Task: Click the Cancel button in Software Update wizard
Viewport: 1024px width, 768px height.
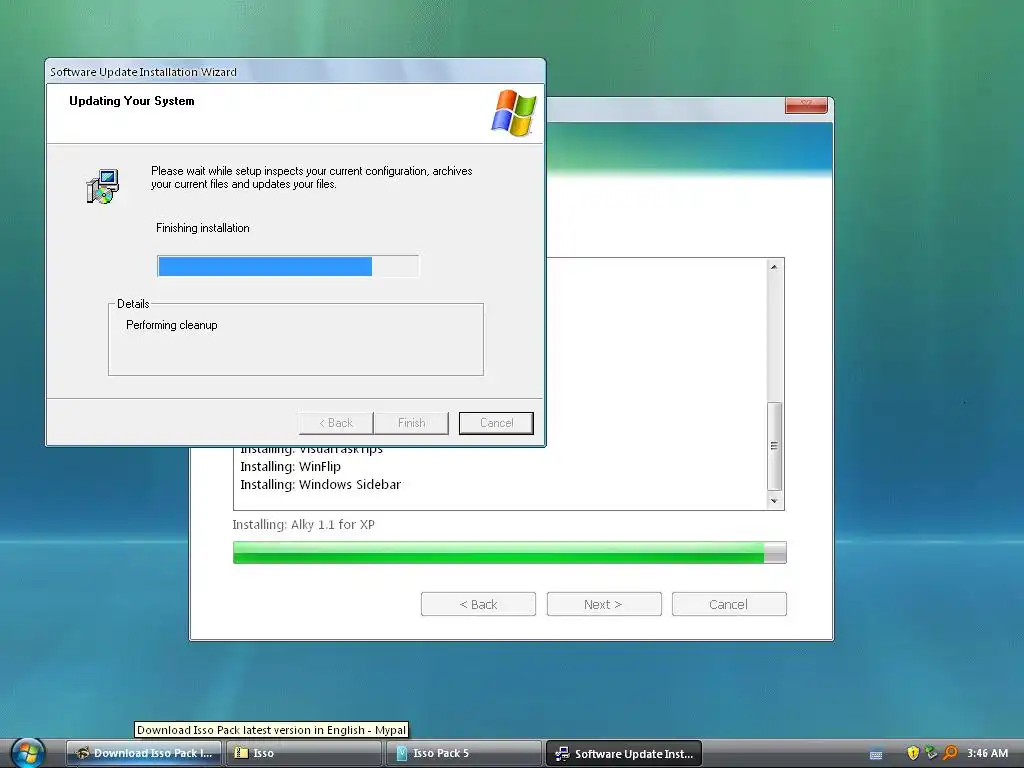Action: (x=496, y=423)
